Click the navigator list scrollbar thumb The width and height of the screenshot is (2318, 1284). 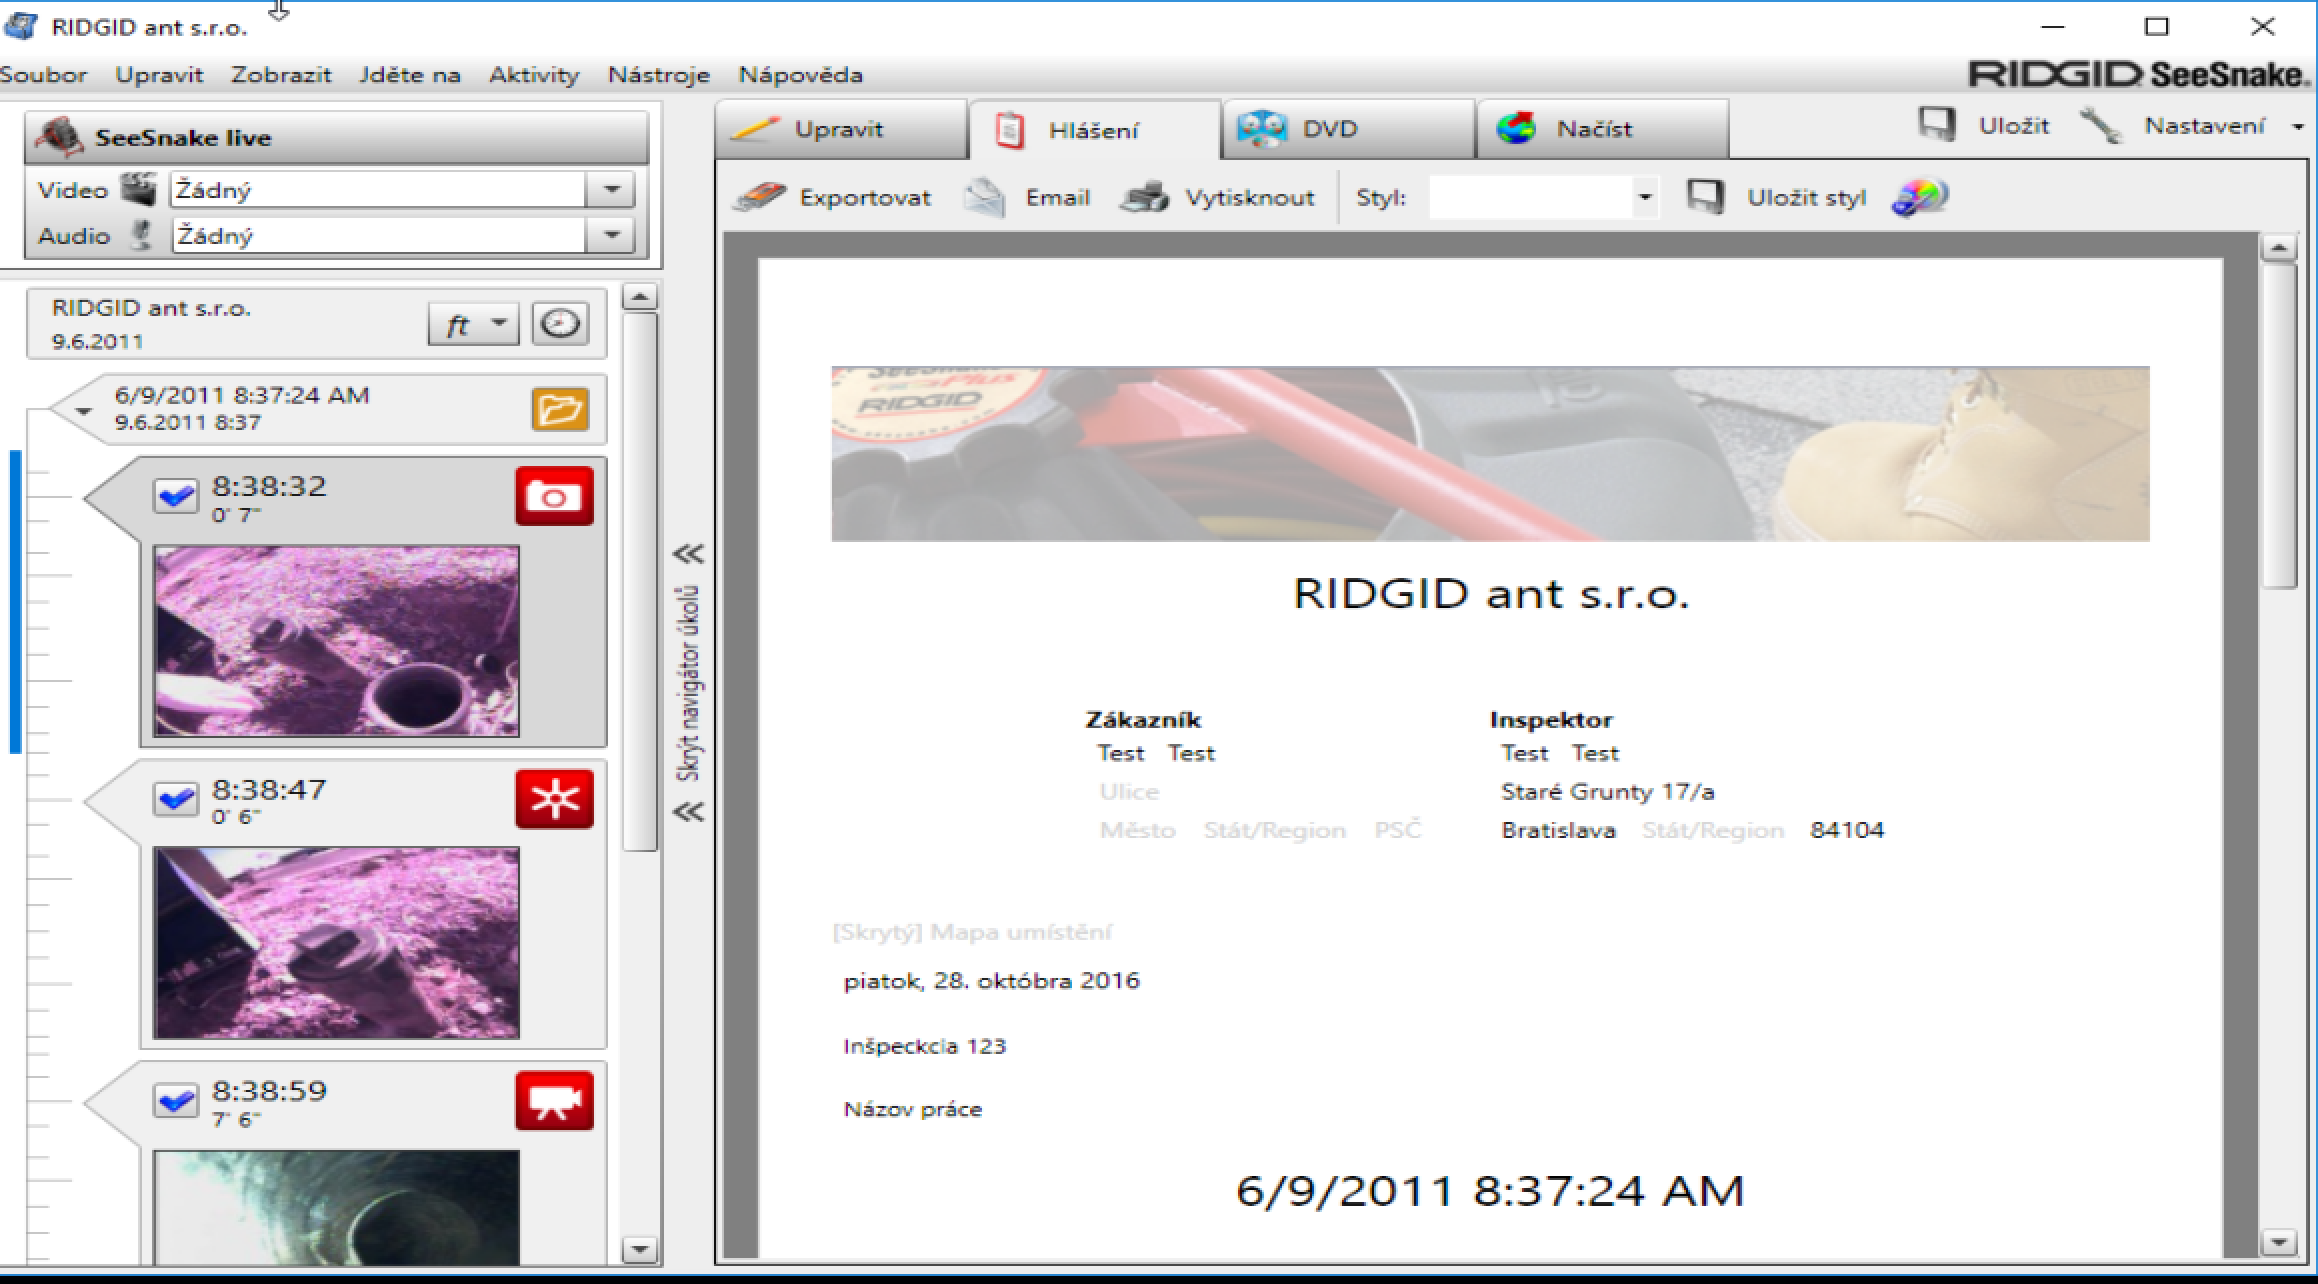640,582
